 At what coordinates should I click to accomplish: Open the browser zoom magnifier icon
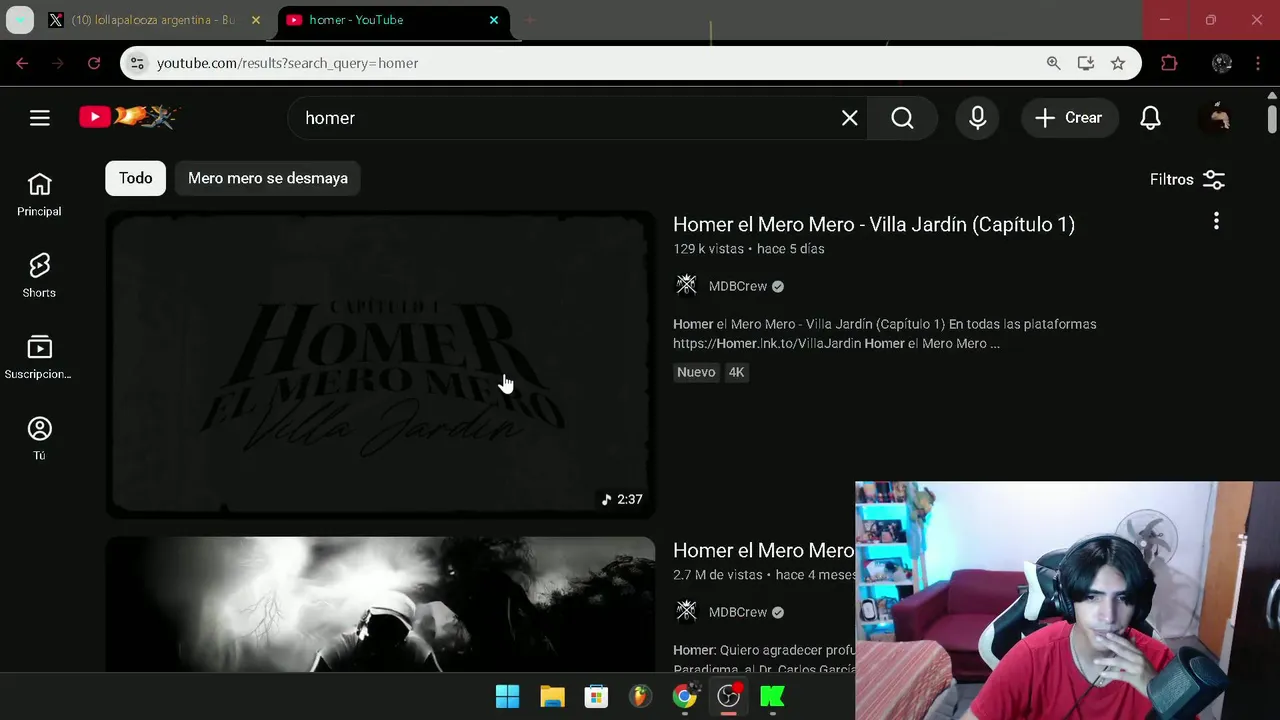(x=1053, y=63)
